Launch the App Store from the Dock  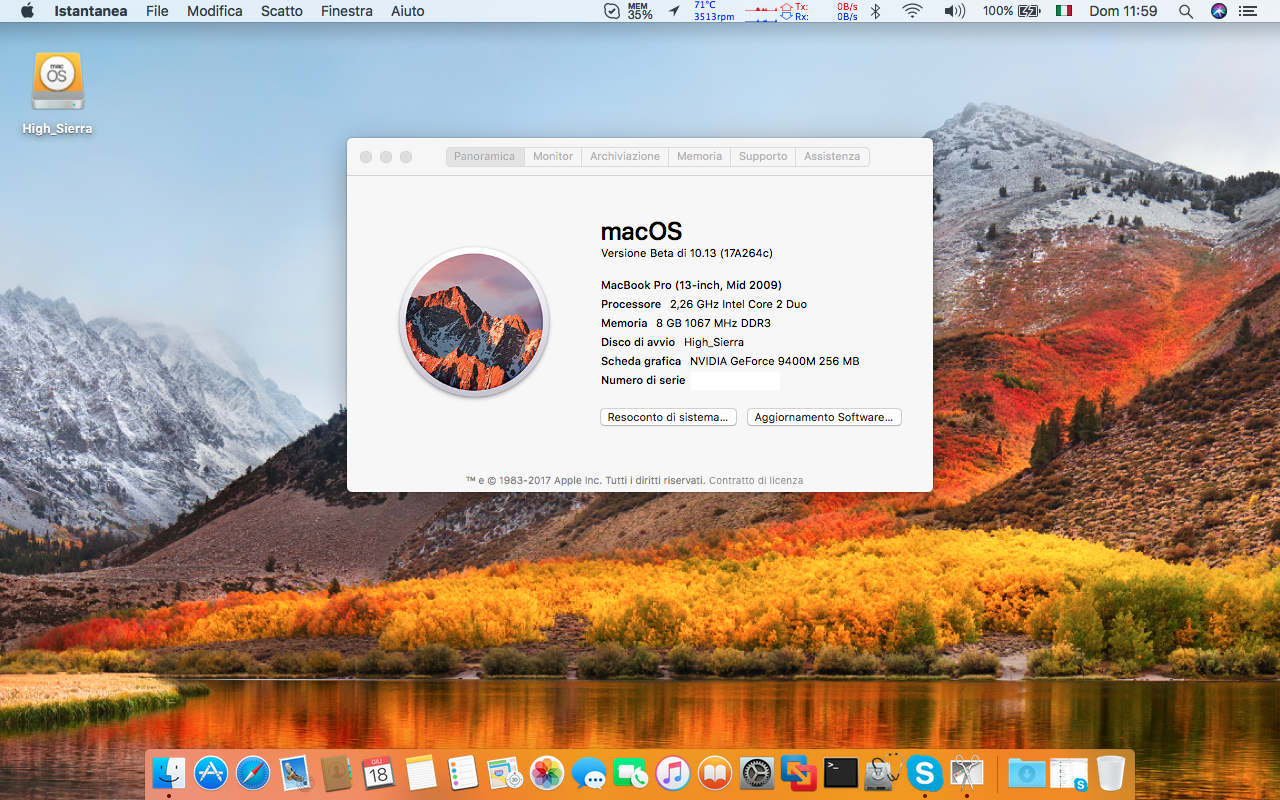tap(211, 773)
